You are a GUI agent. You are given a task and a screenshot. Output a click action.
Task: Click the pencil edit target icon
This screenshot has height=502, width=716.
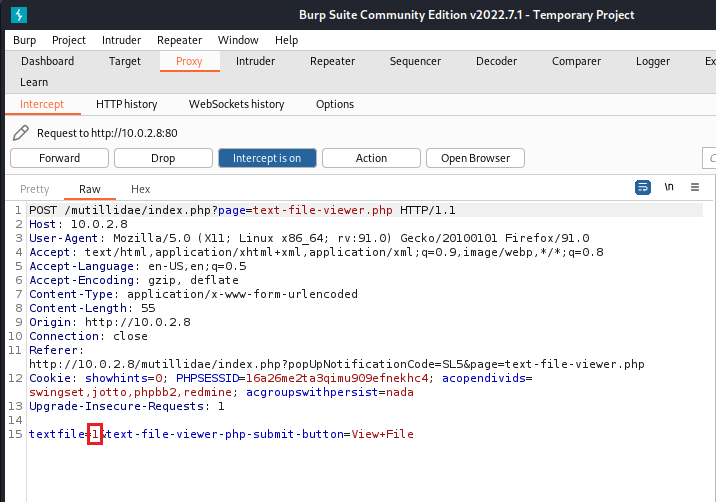pyautogui.click(x=21, y=133)
